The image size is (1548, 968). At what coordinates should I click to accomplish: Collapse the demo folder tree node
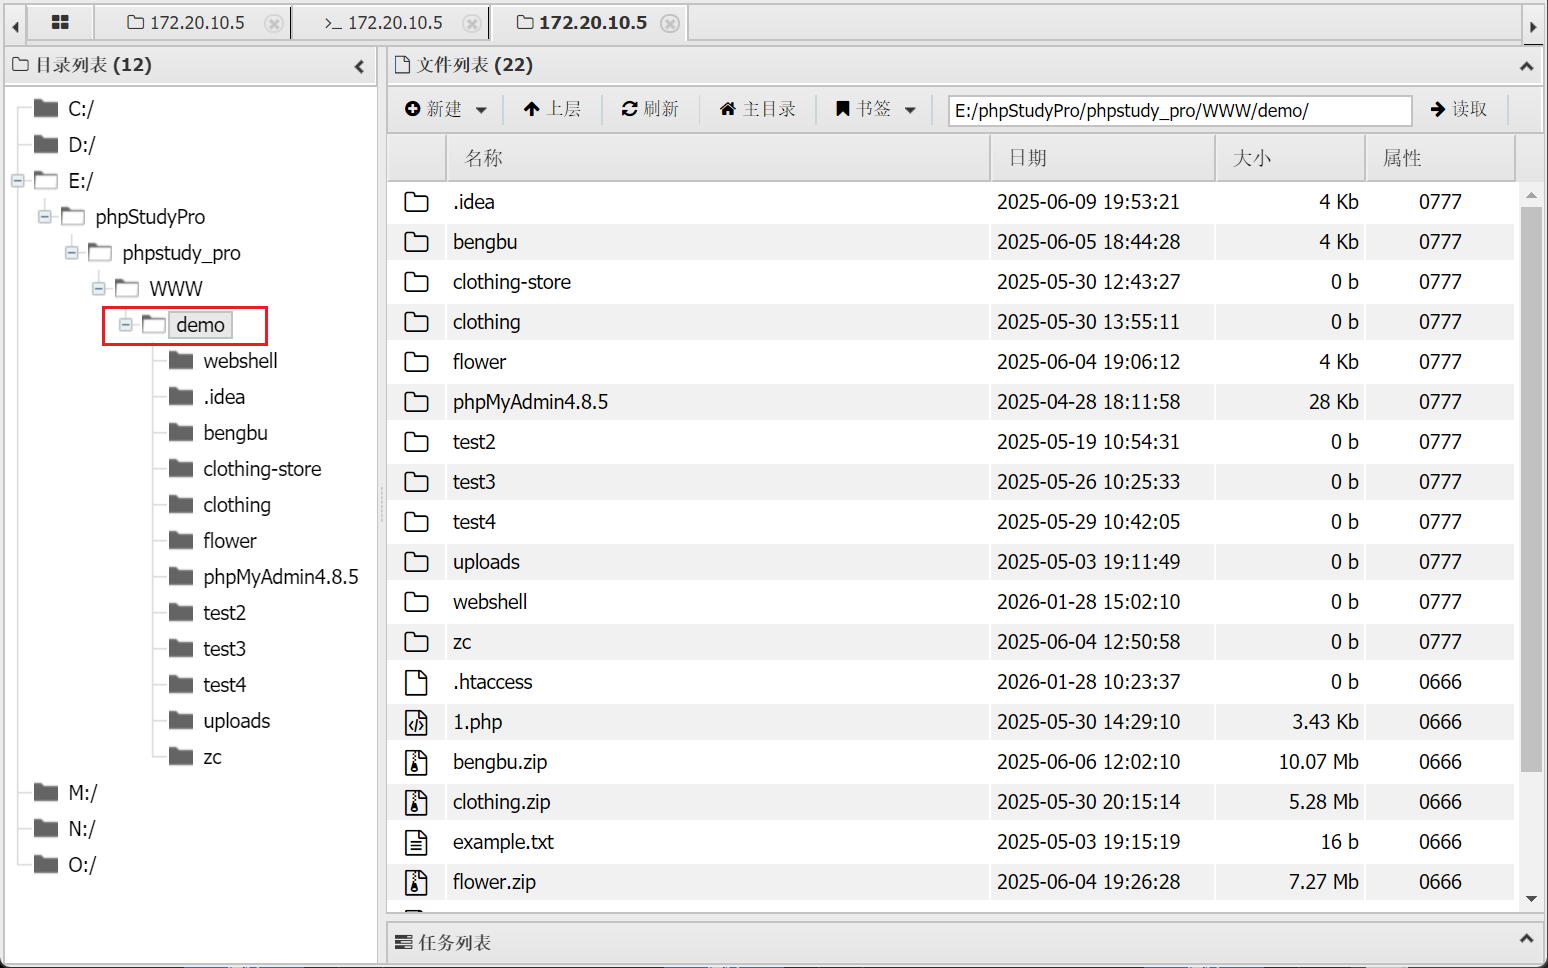tap(126, 325)
